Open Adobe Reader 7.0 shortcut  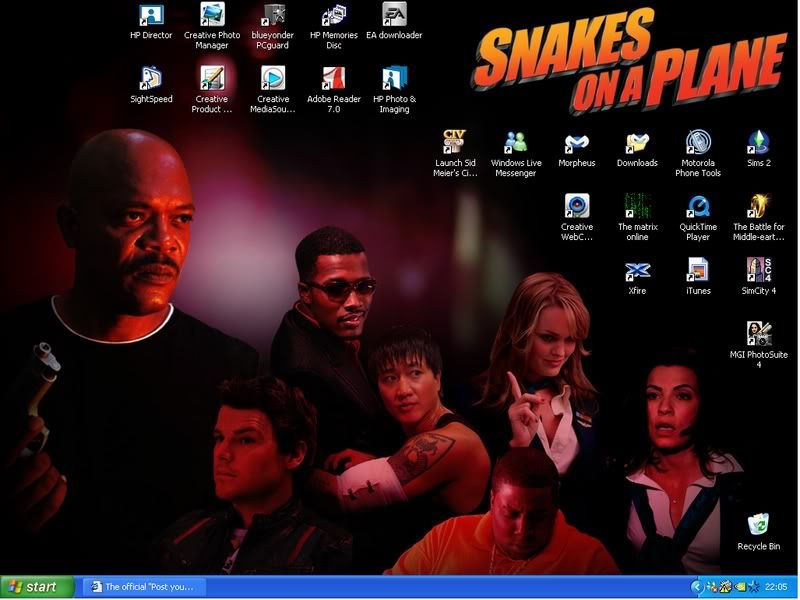click(333, 78)
